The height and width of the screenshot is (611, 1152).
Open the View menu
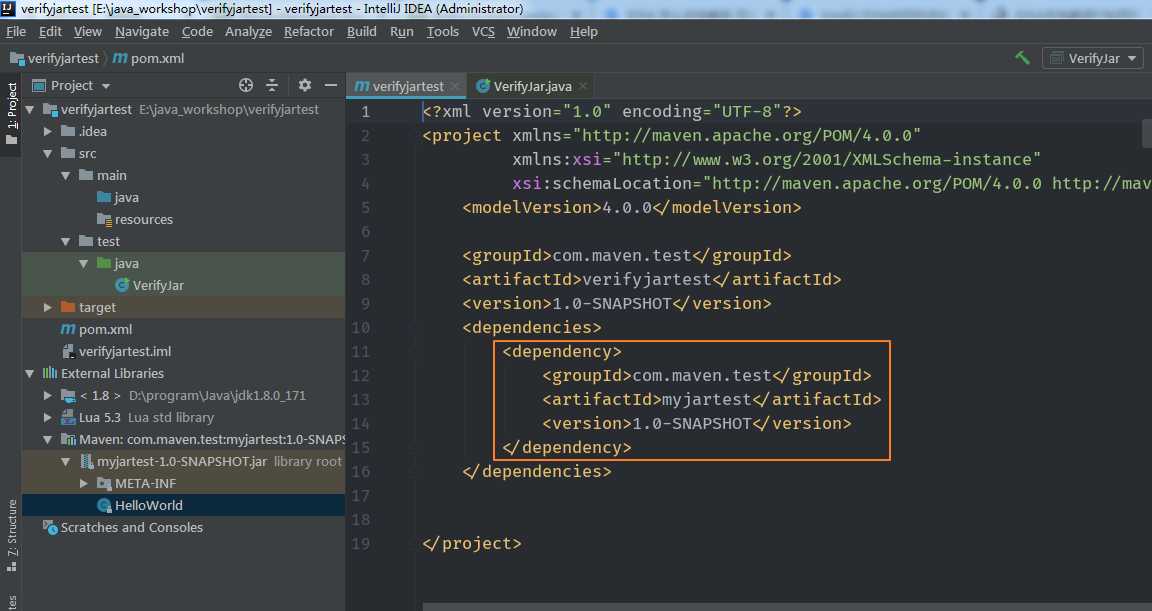click(x=87, y=32)
